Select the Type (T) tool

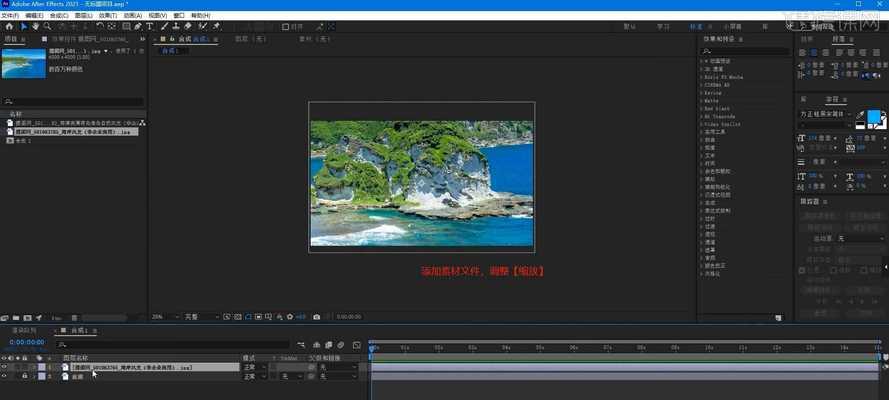pos(150,26)
